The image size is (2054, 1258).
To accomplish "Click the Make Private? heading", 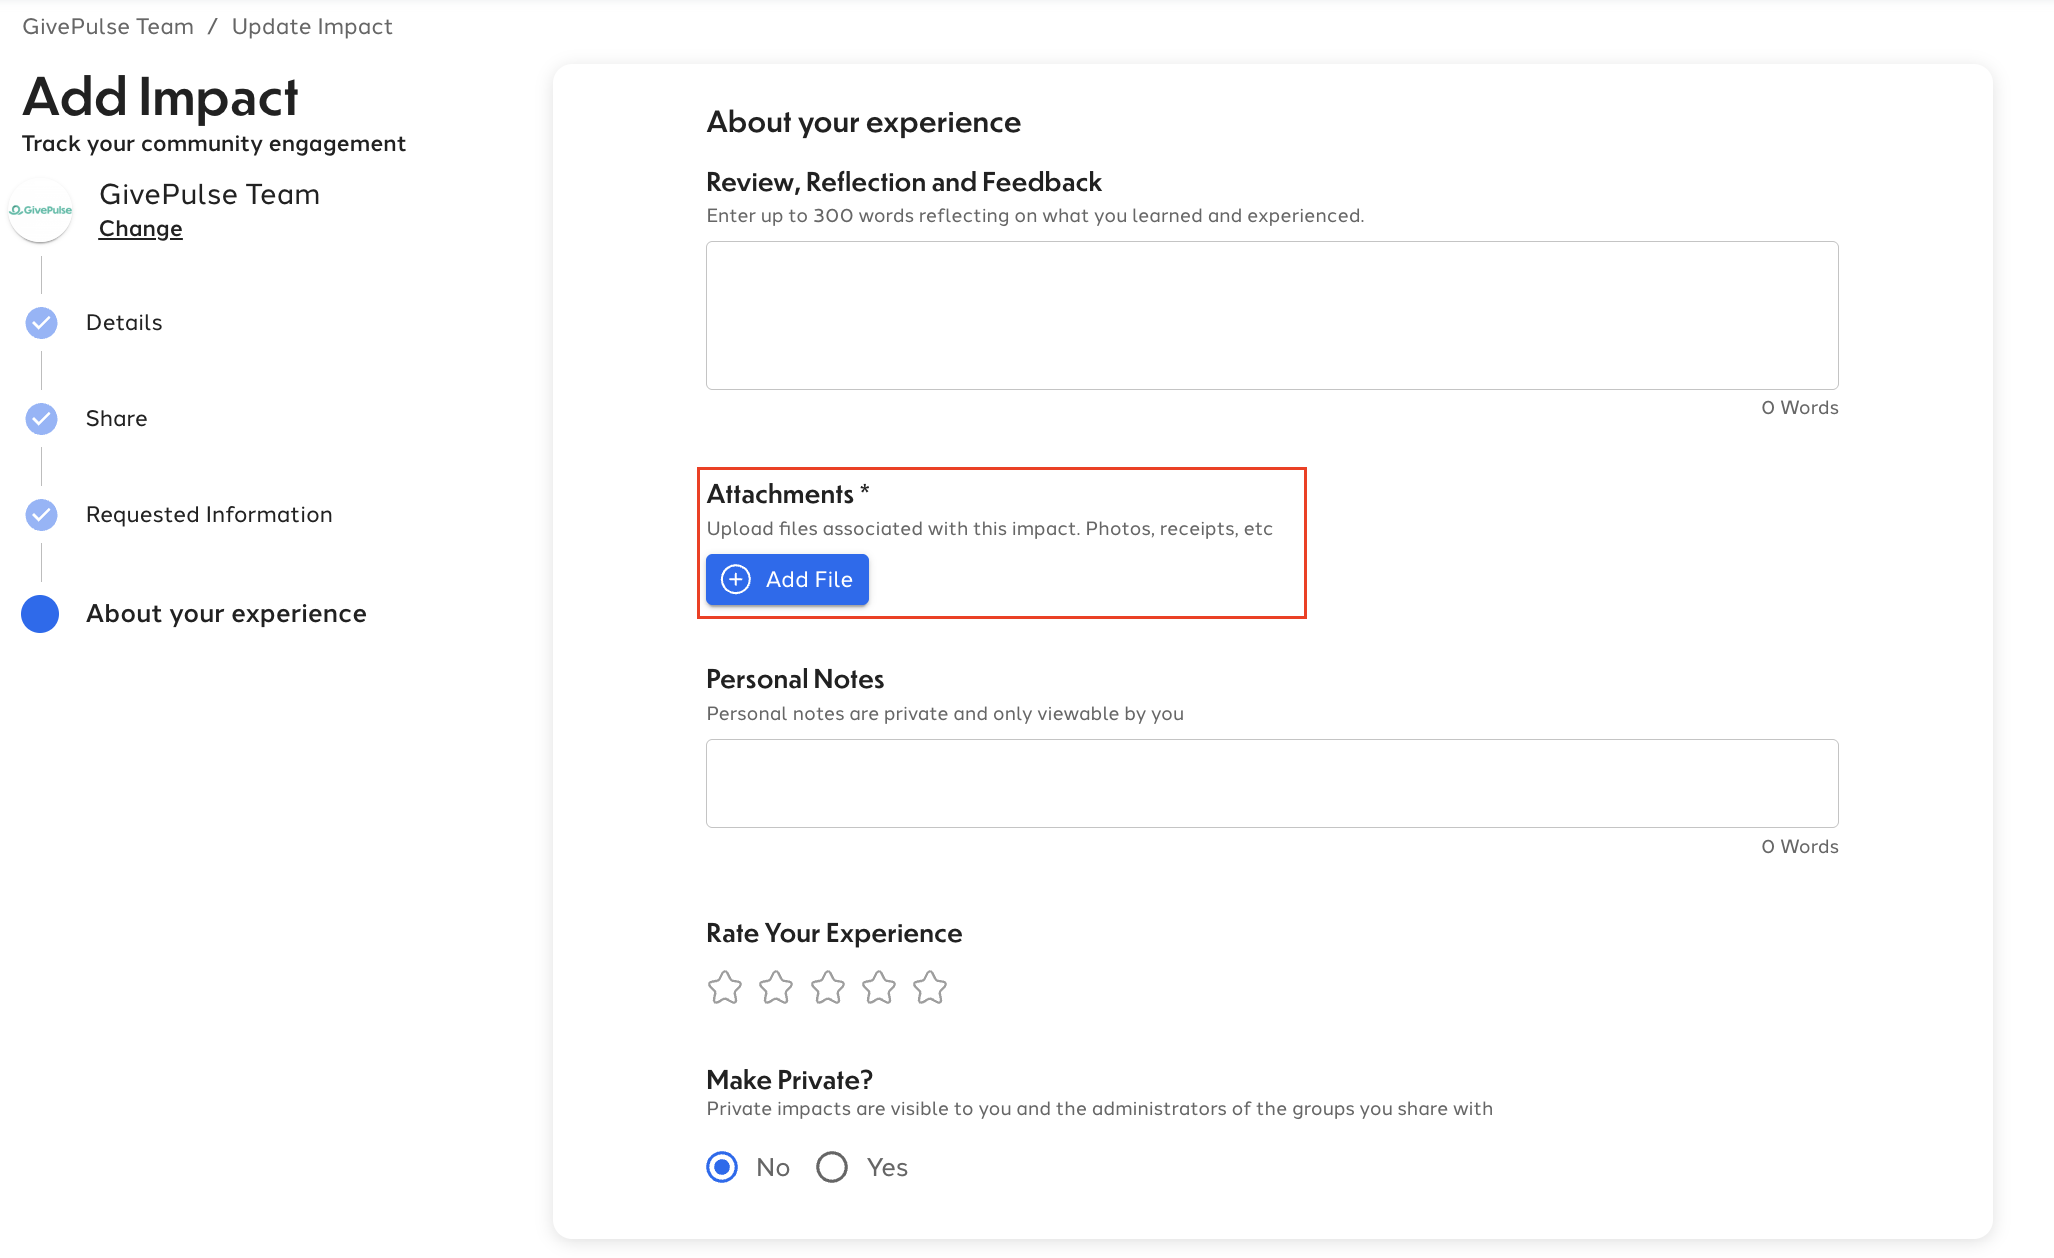I will tap(790, 1080).
